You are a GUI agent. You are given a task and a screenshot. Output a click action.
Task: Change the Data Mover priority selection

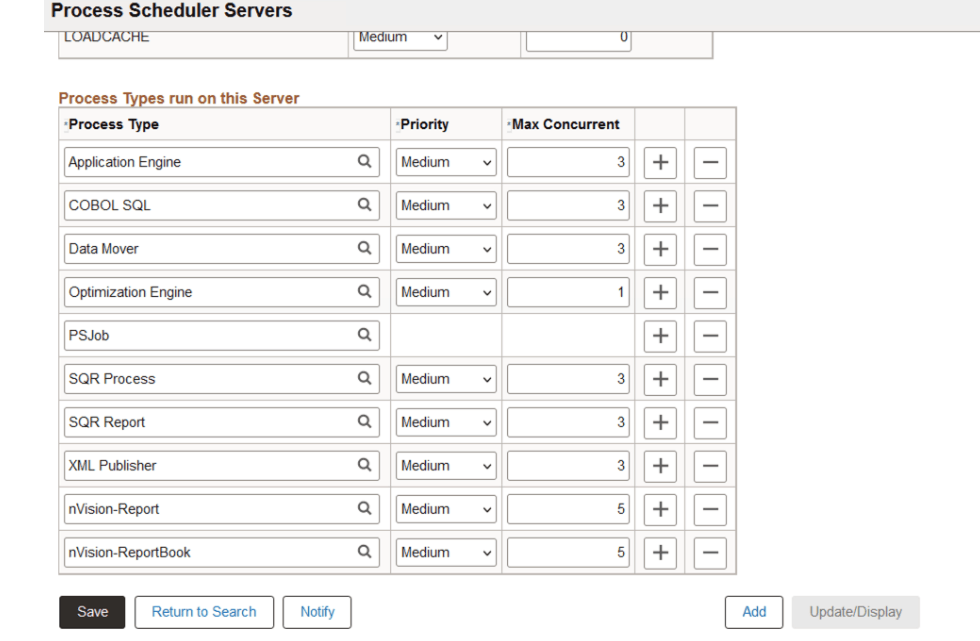point(445,248)
